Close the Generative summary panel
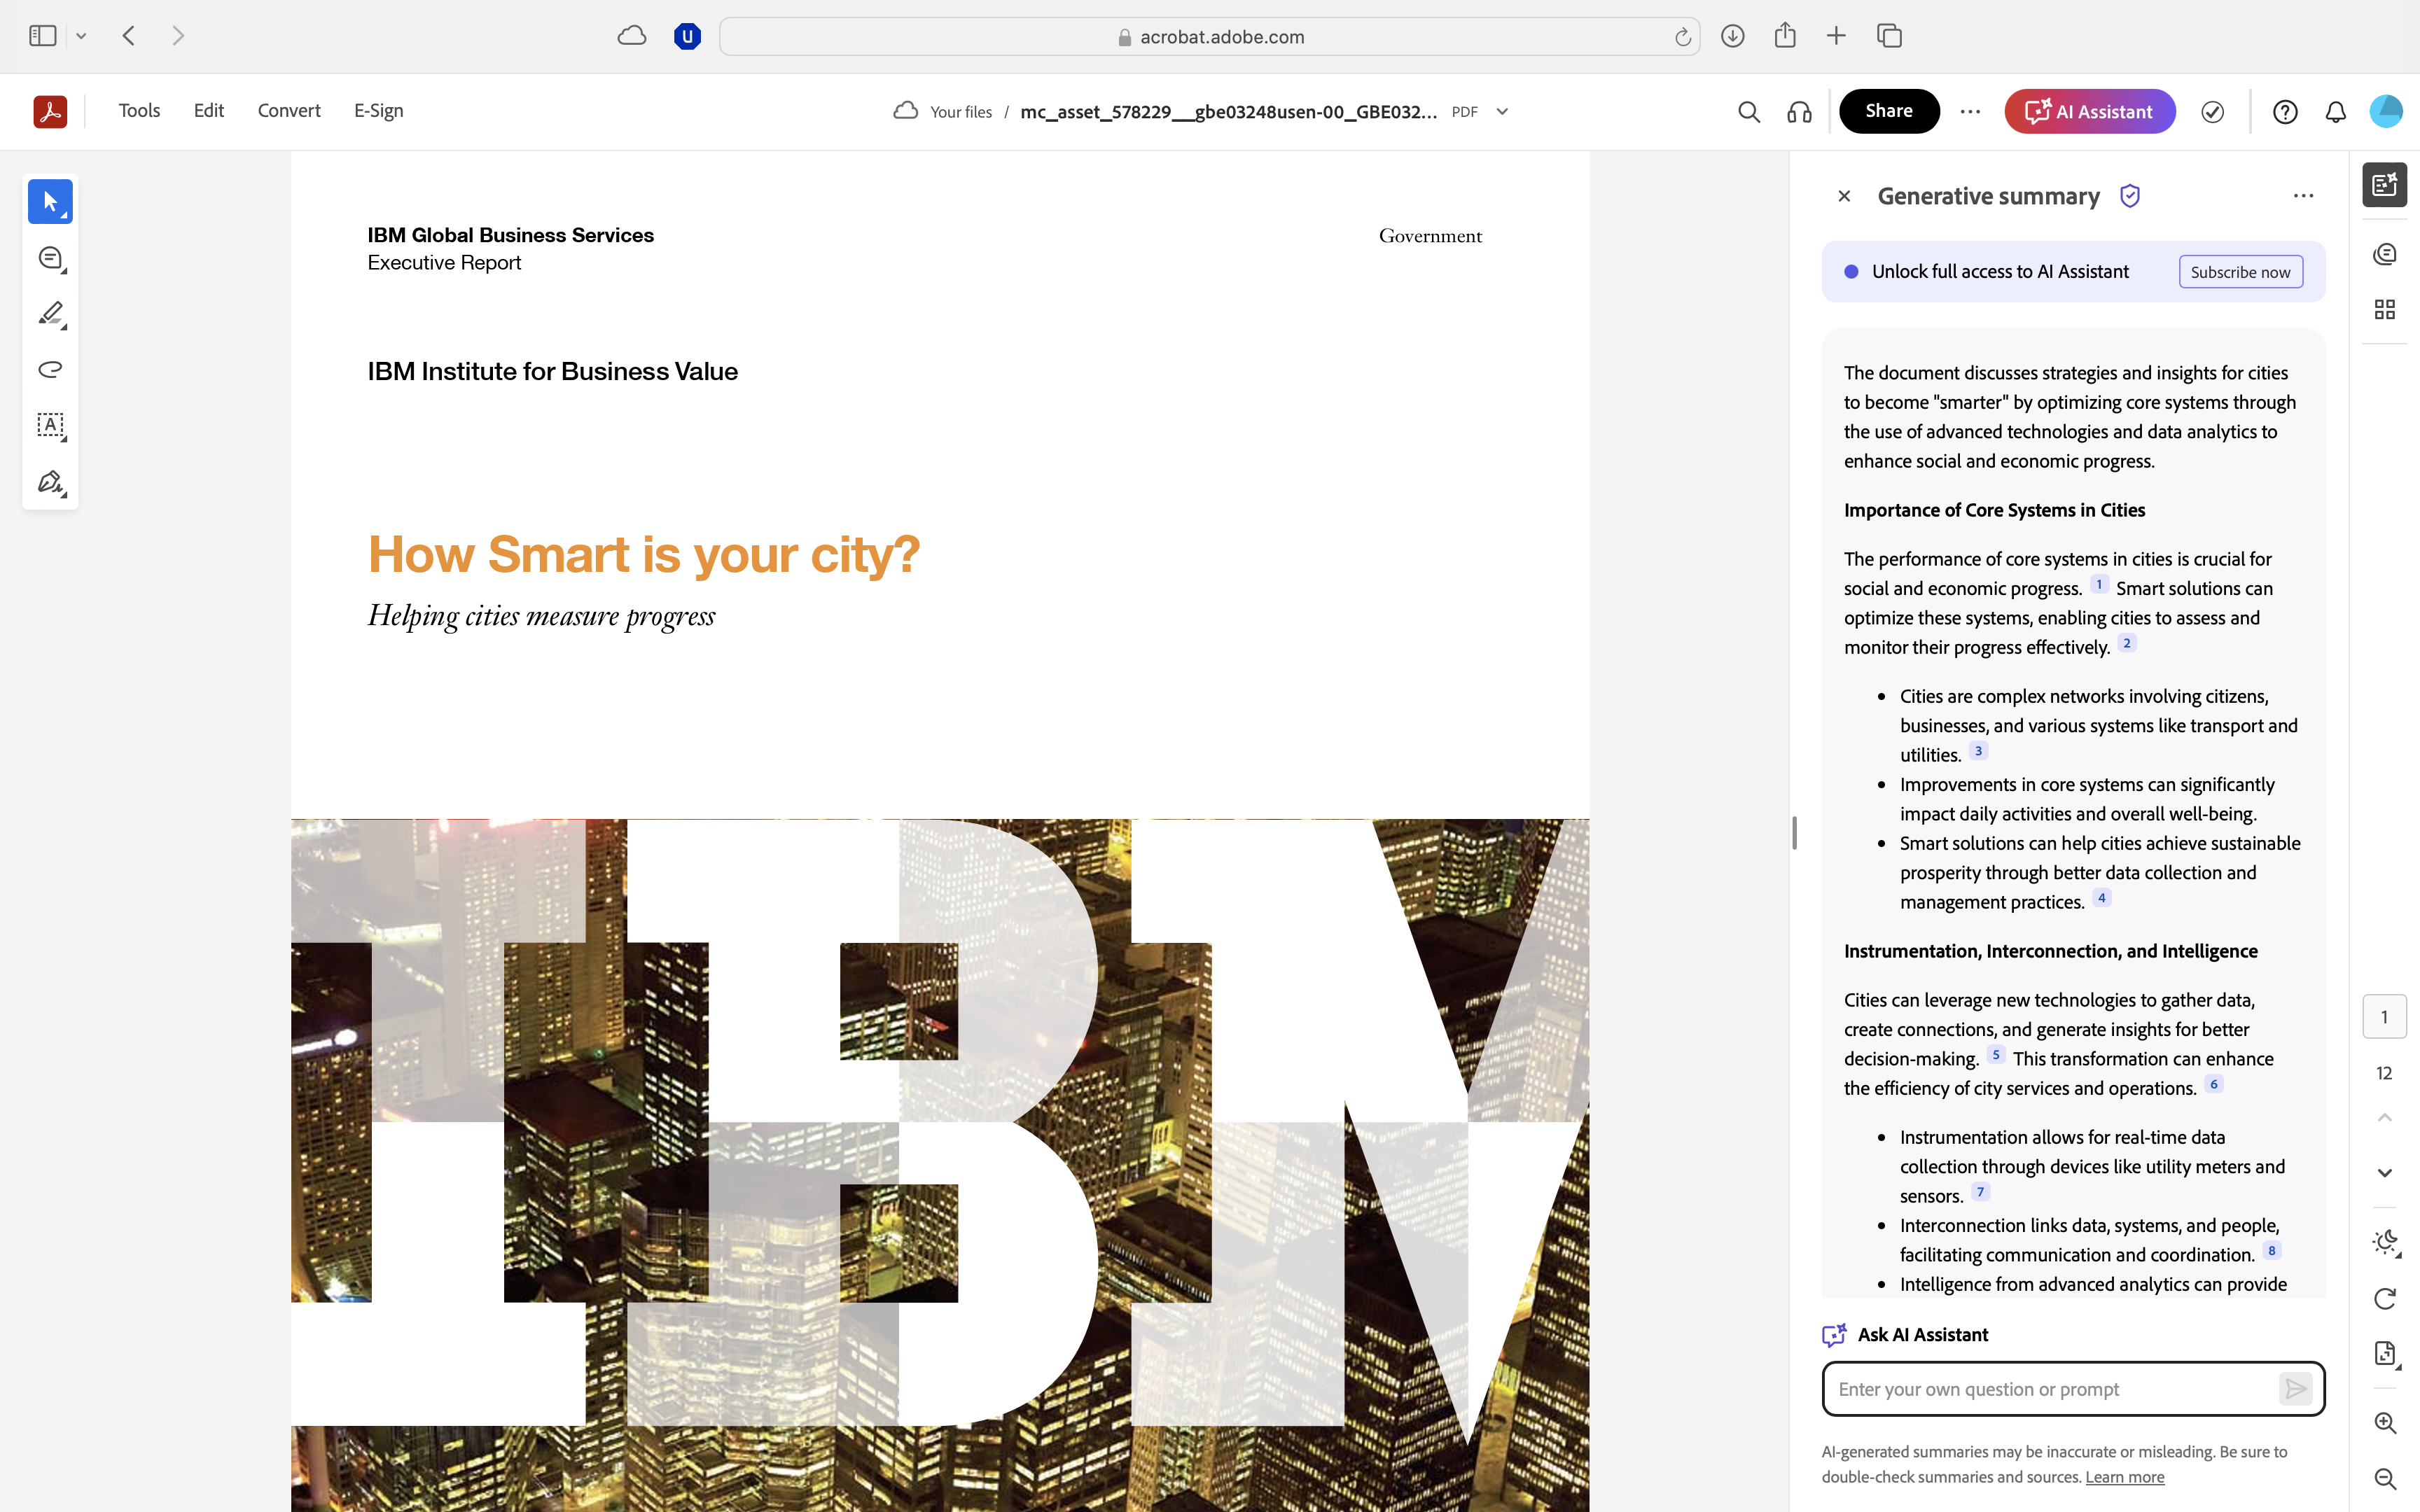 tap(1844, 196)
